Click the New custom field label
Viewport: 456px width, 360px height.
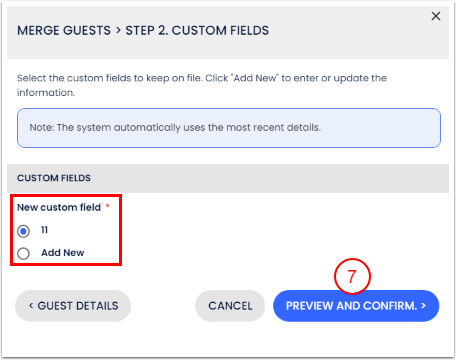click(59, 207)
